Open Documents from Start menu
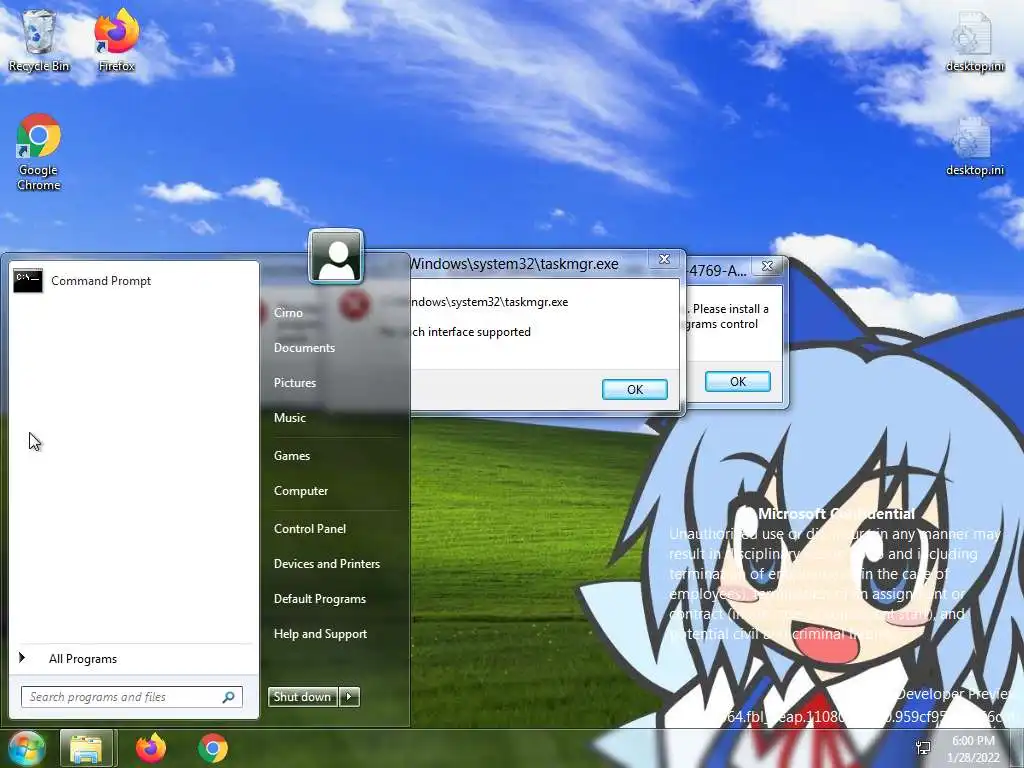This screenshot has height=768, width=1024. pos(304,347)
